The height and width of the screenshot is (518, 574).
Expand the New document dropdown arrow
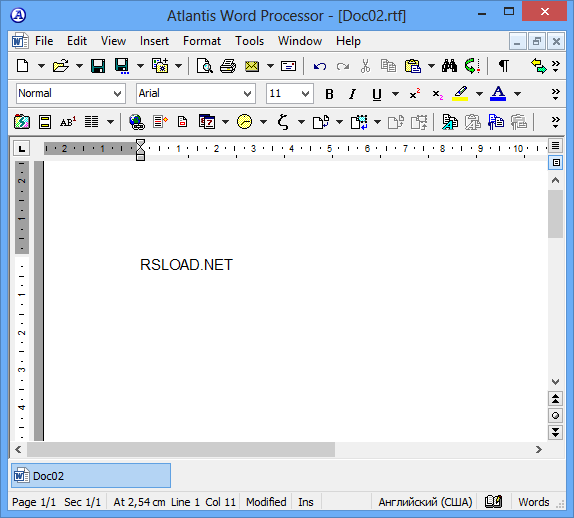(x=41, y=66)
